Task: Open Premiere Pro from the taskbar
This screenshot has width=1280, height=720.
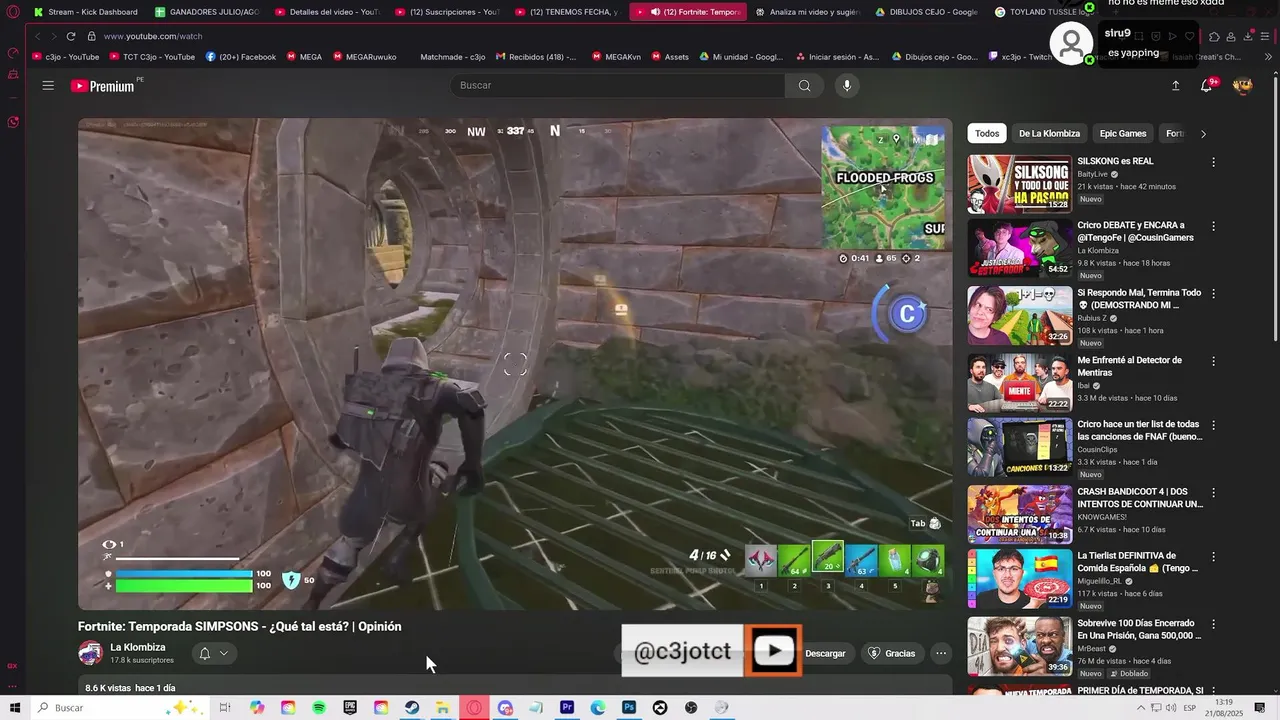Action: [x=567, y=708]
